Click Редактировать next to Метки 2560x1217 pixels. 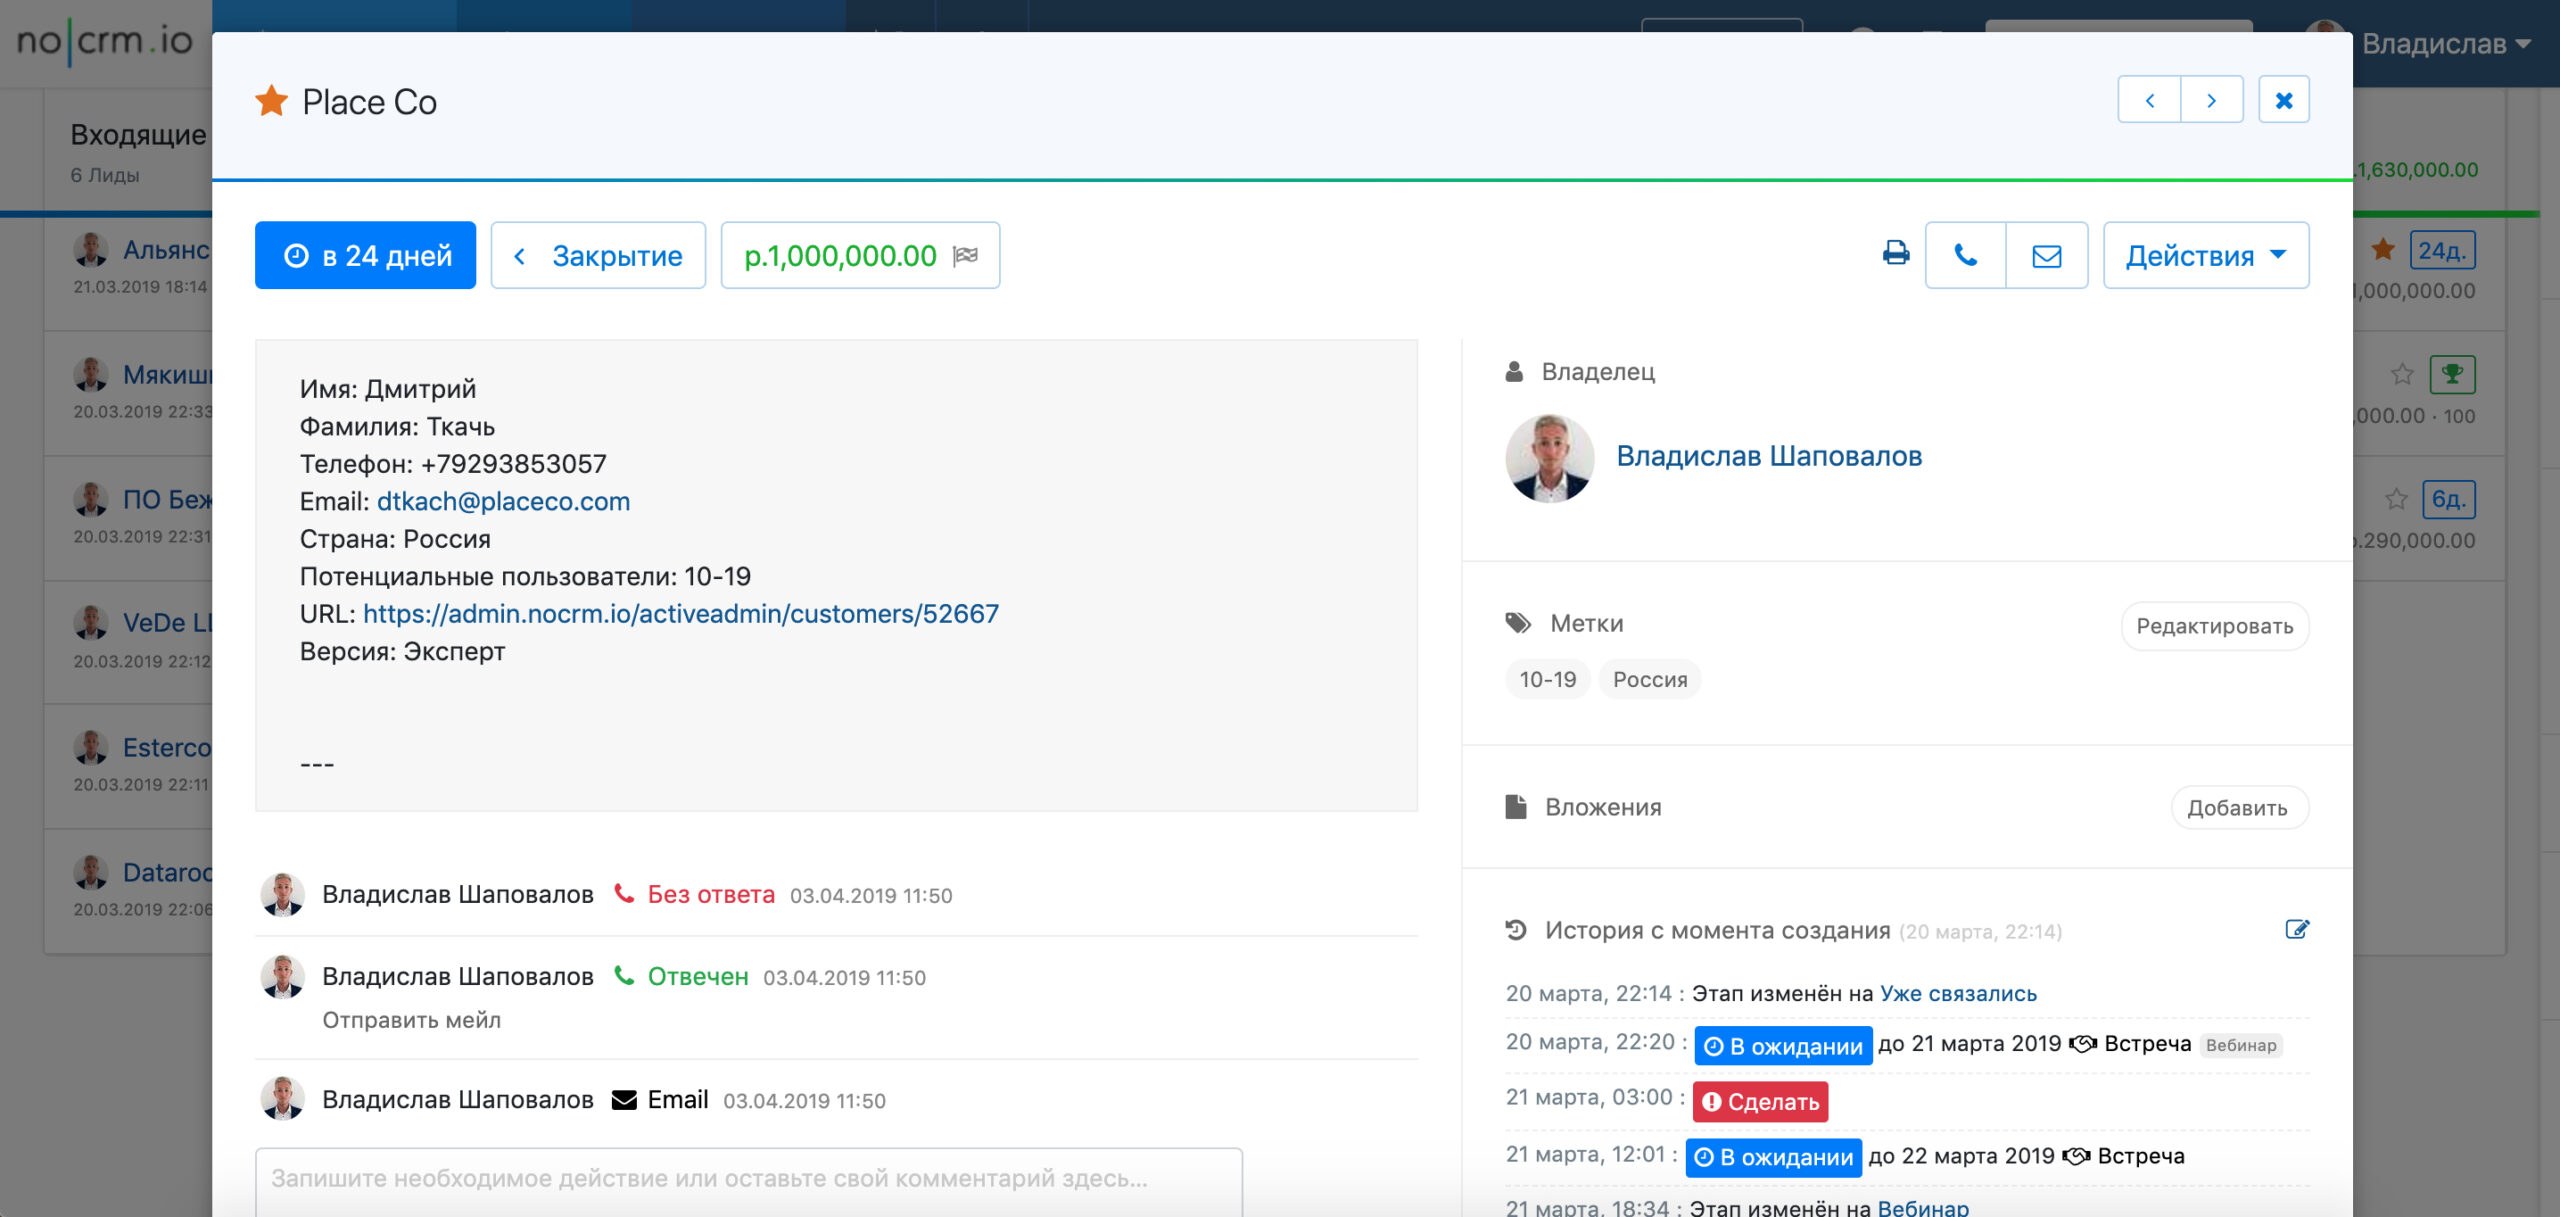[2214, 626]
